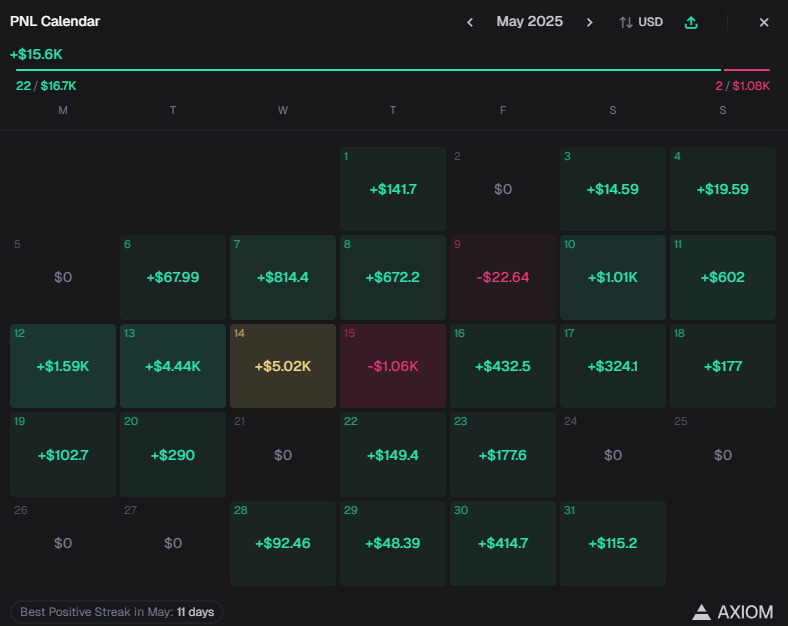Select May 6 cell showing +$67.99
The height and width of the screenshot is (626, 788).
173,277
